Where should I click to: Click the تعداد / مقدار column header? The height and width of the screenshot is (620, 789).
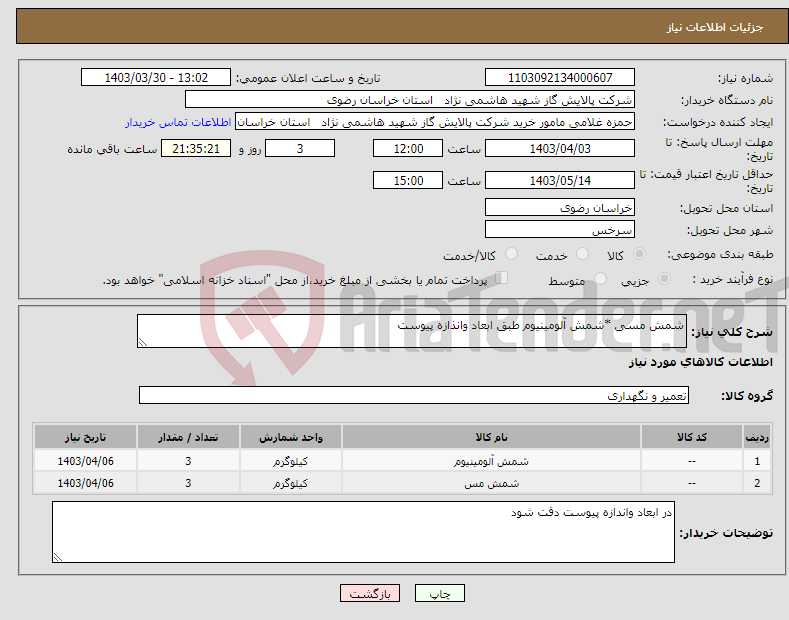(188, 437)
